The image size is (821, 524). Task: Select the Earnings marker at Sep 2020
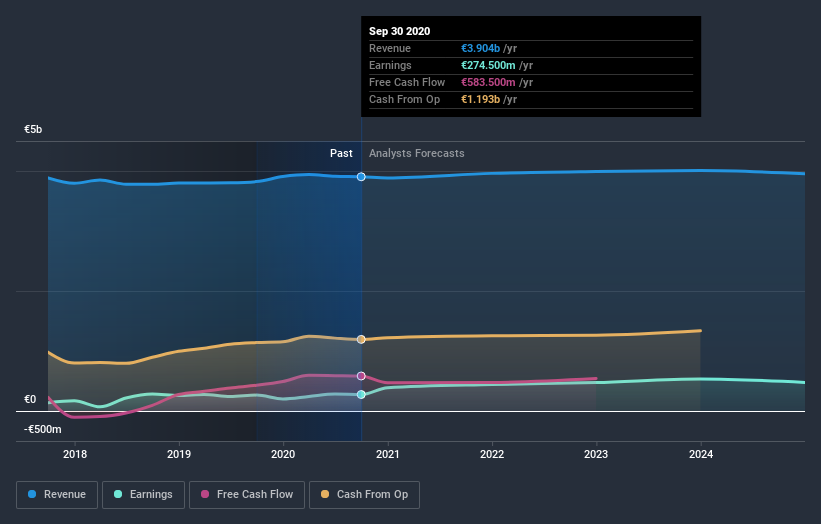pos(361,395)
